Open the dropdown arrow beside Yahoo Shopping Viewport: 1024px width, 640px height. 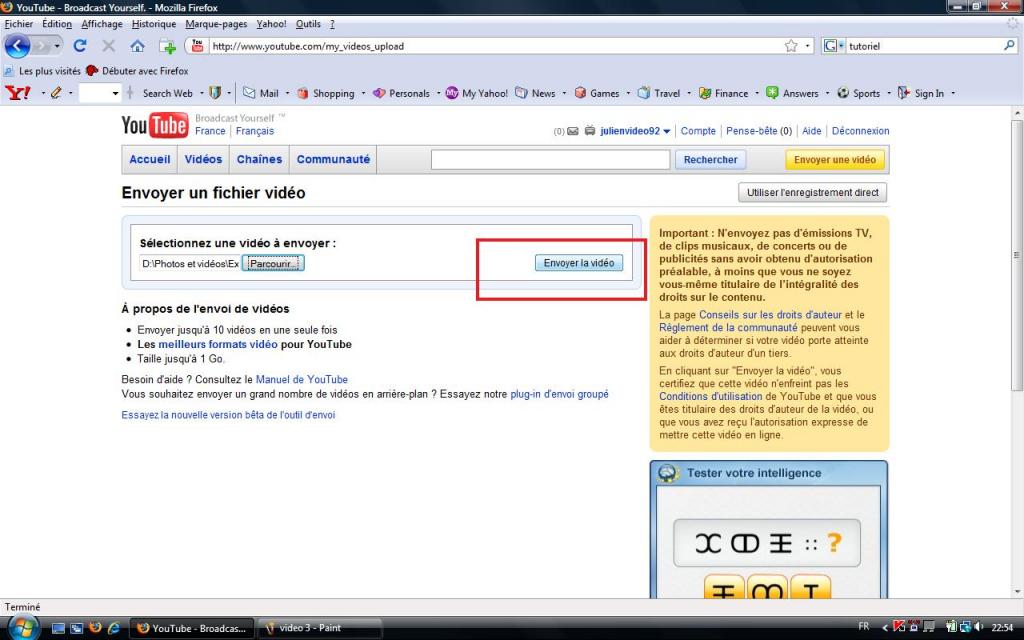pyautogui.click(x=363, y=93)
